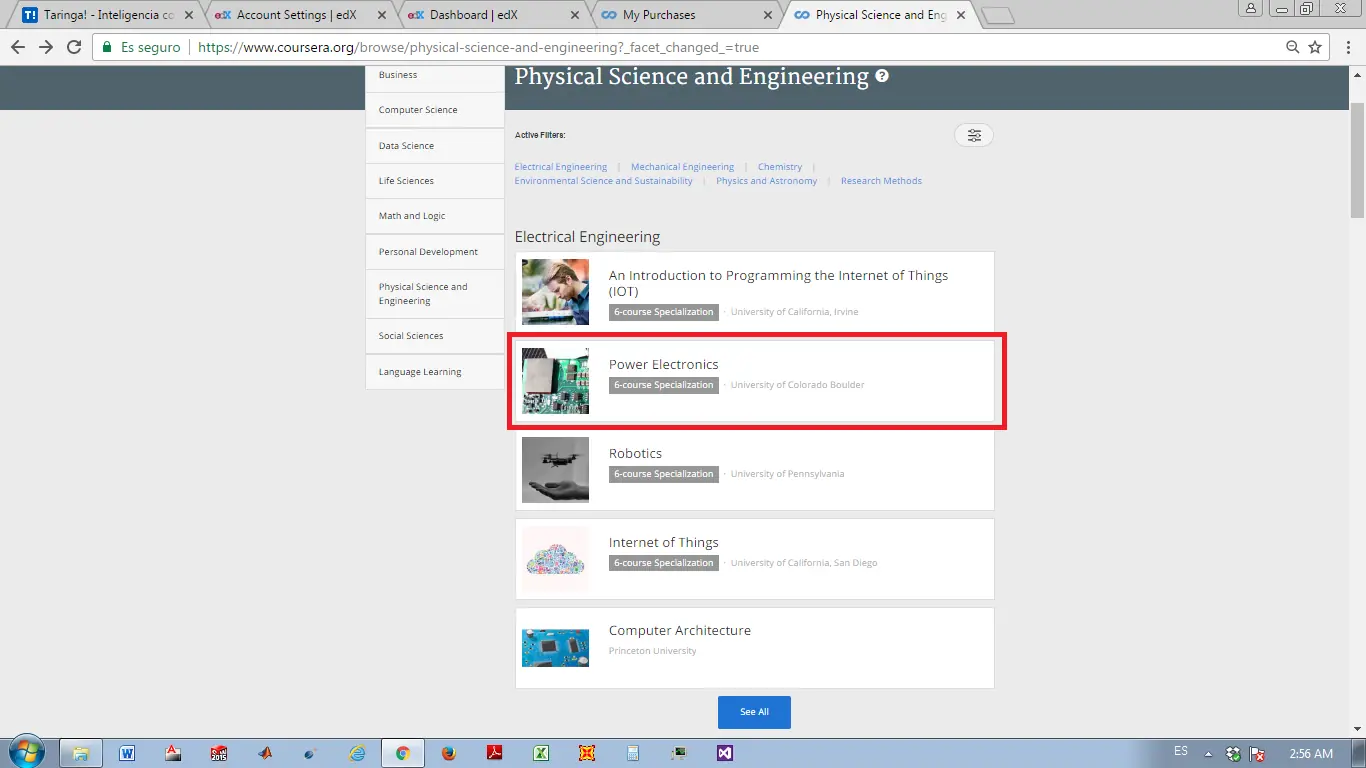1366x768 pixels.
Task: Open a new browser tab
Action: pos(998,15)
